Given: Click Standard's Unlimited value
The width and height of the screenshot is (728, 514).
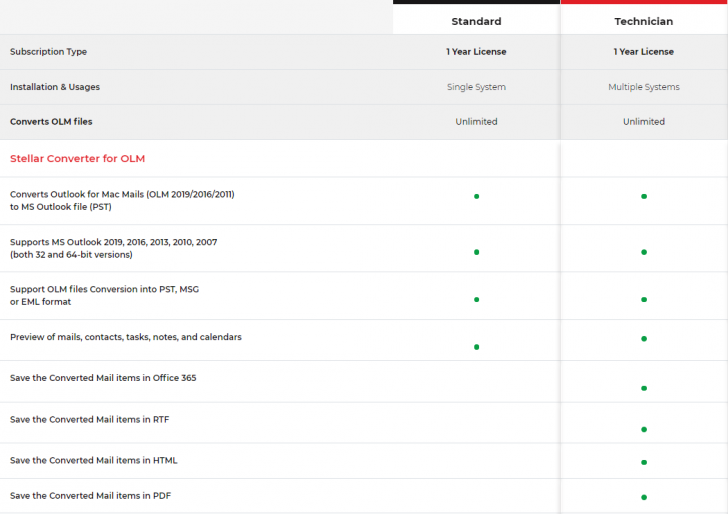Looking at the screenshot, I should pos(476,122).
